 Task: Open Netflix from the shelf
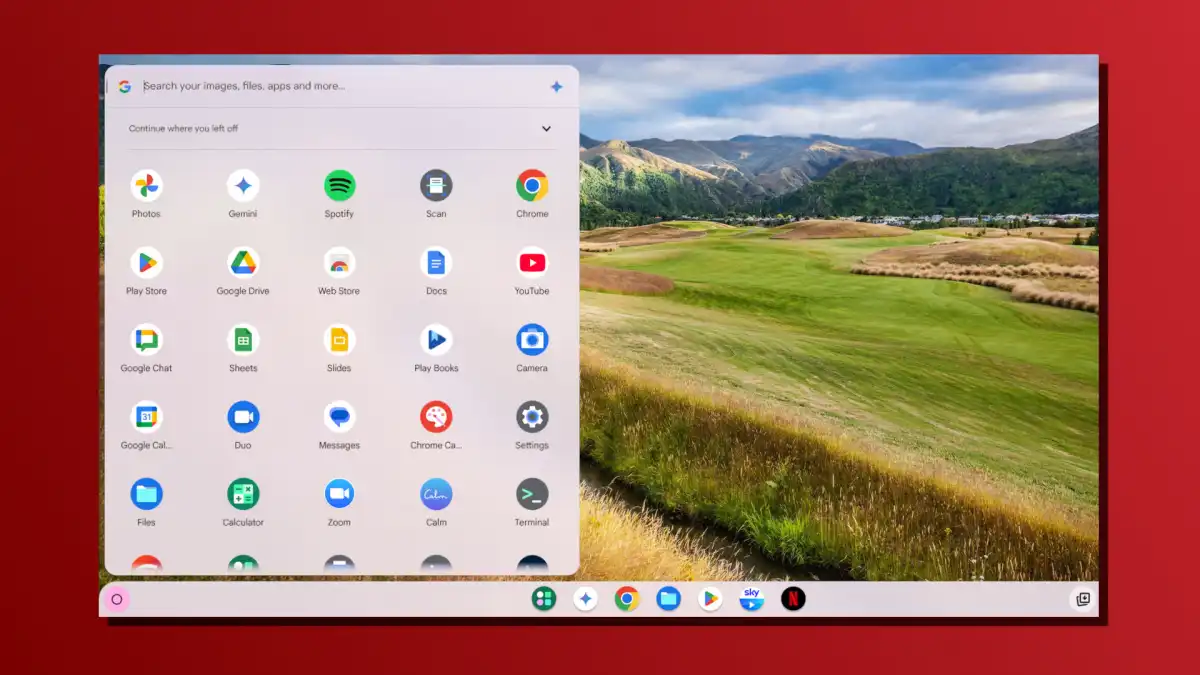[x=793, y=599]
